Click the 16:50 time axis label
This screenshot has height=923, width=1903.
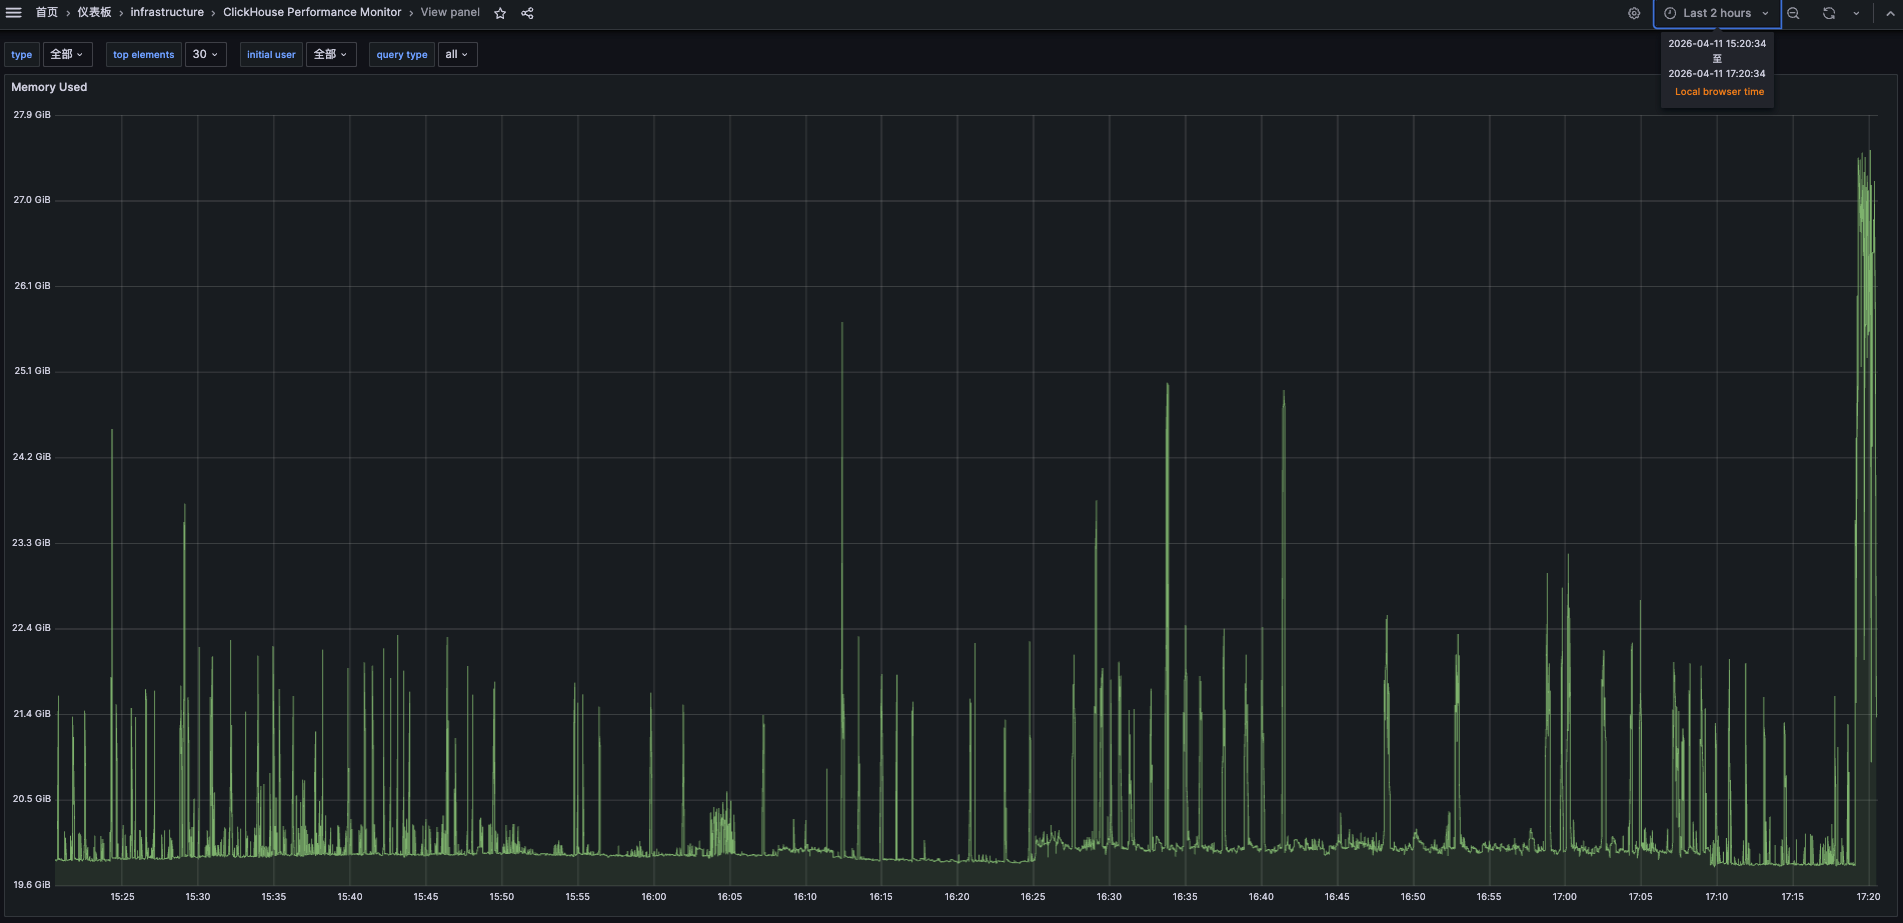(x=1413, y=897)
